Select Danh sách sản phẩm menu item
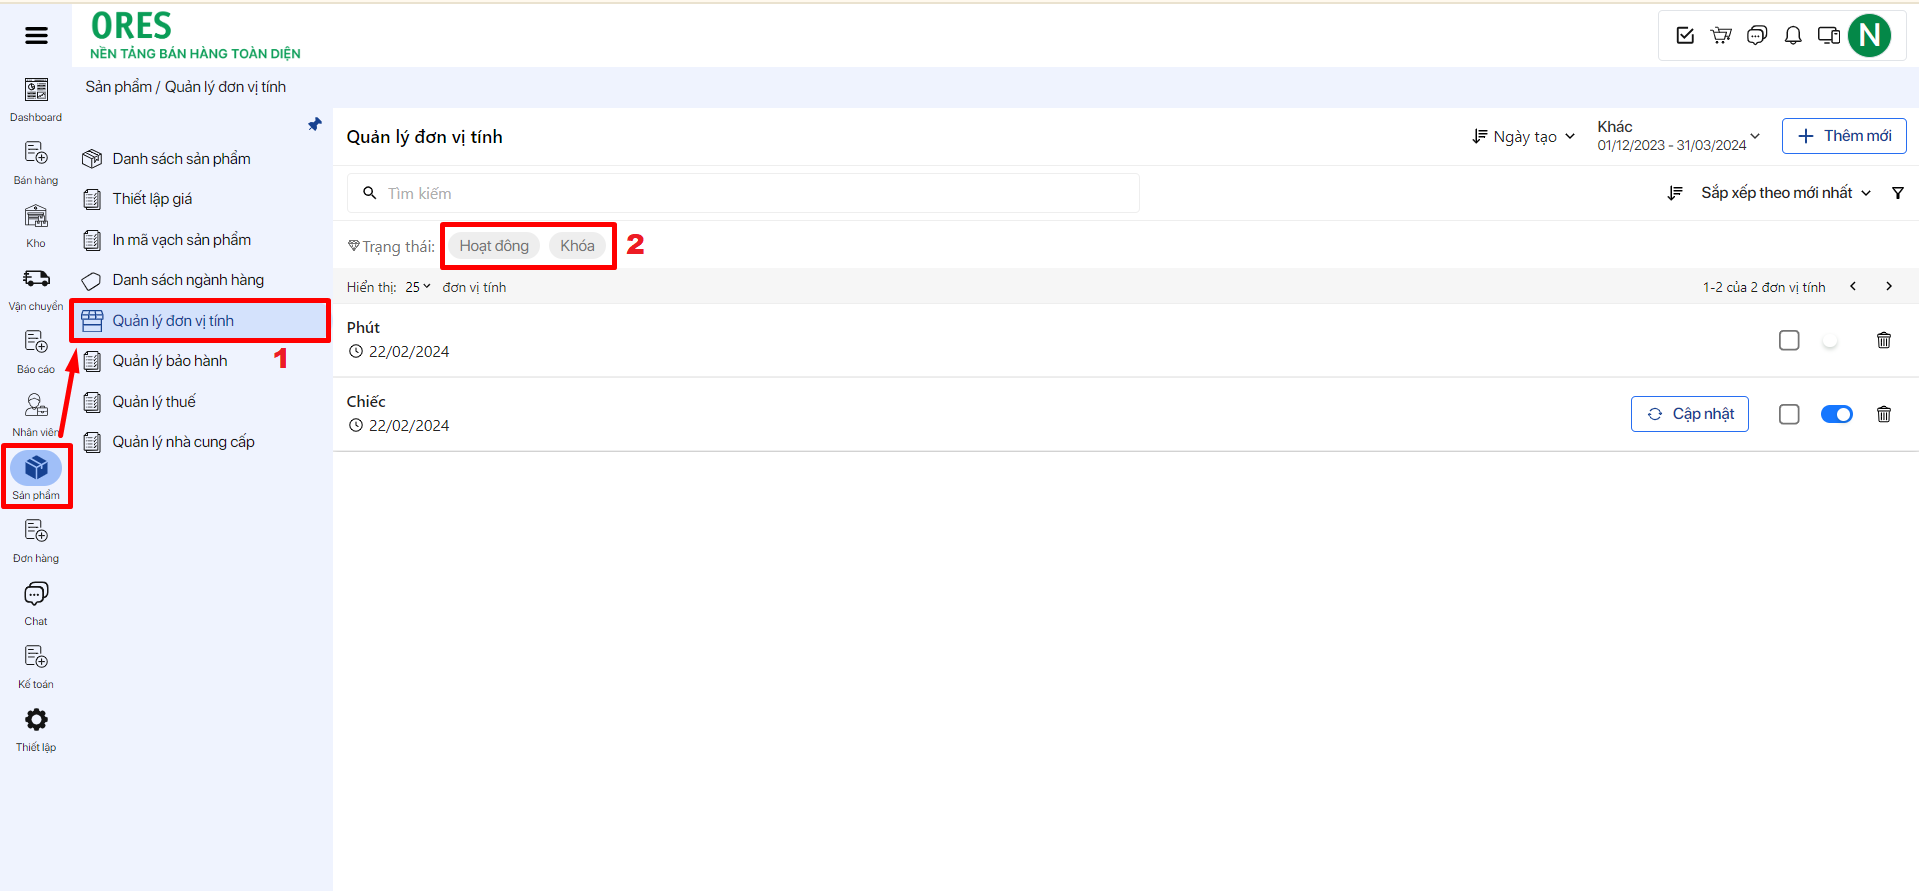Viewport: 1919px width, 891px height. [181, 159]
